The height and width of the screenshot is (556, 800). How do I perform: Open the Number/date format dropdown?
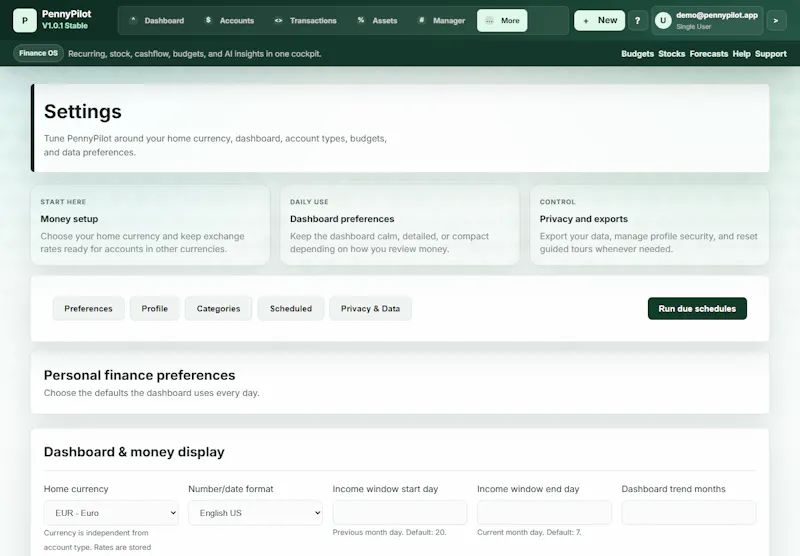(x=256, y=513)
